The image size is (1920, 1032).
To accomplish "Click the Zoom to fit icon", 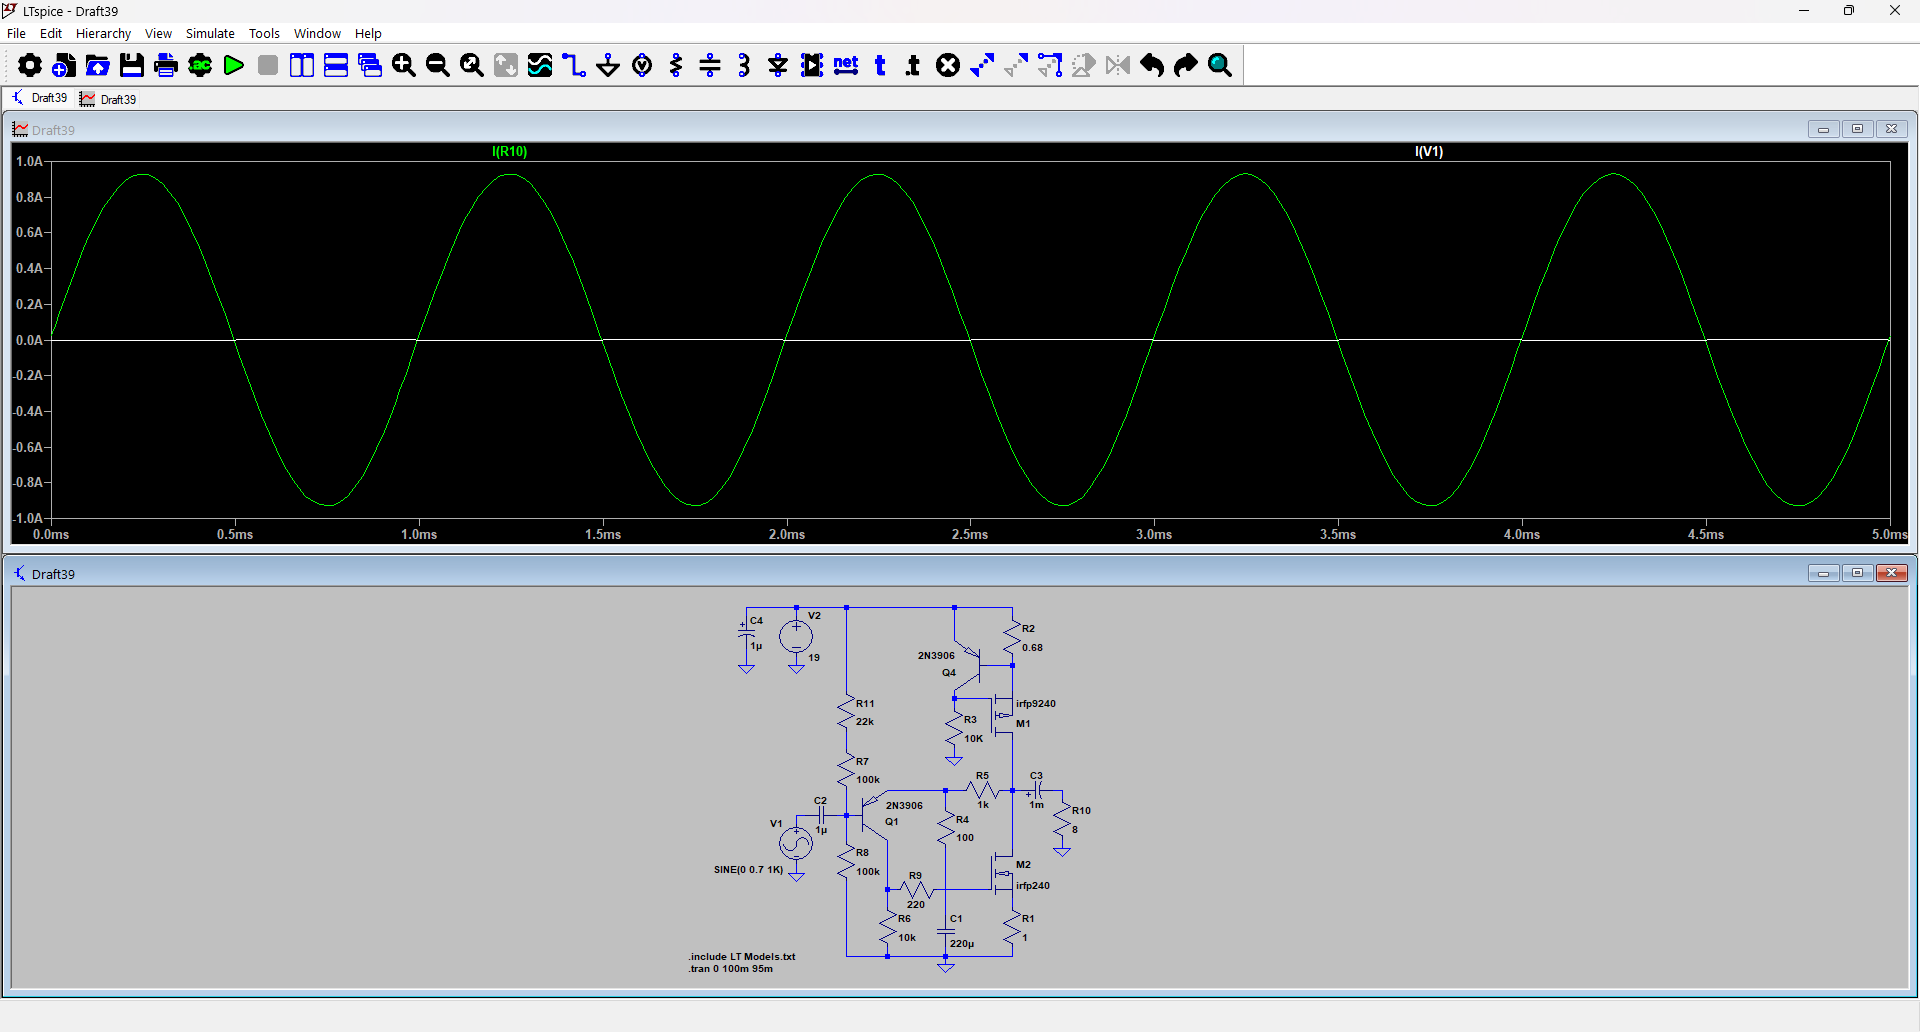I will 472,66.
